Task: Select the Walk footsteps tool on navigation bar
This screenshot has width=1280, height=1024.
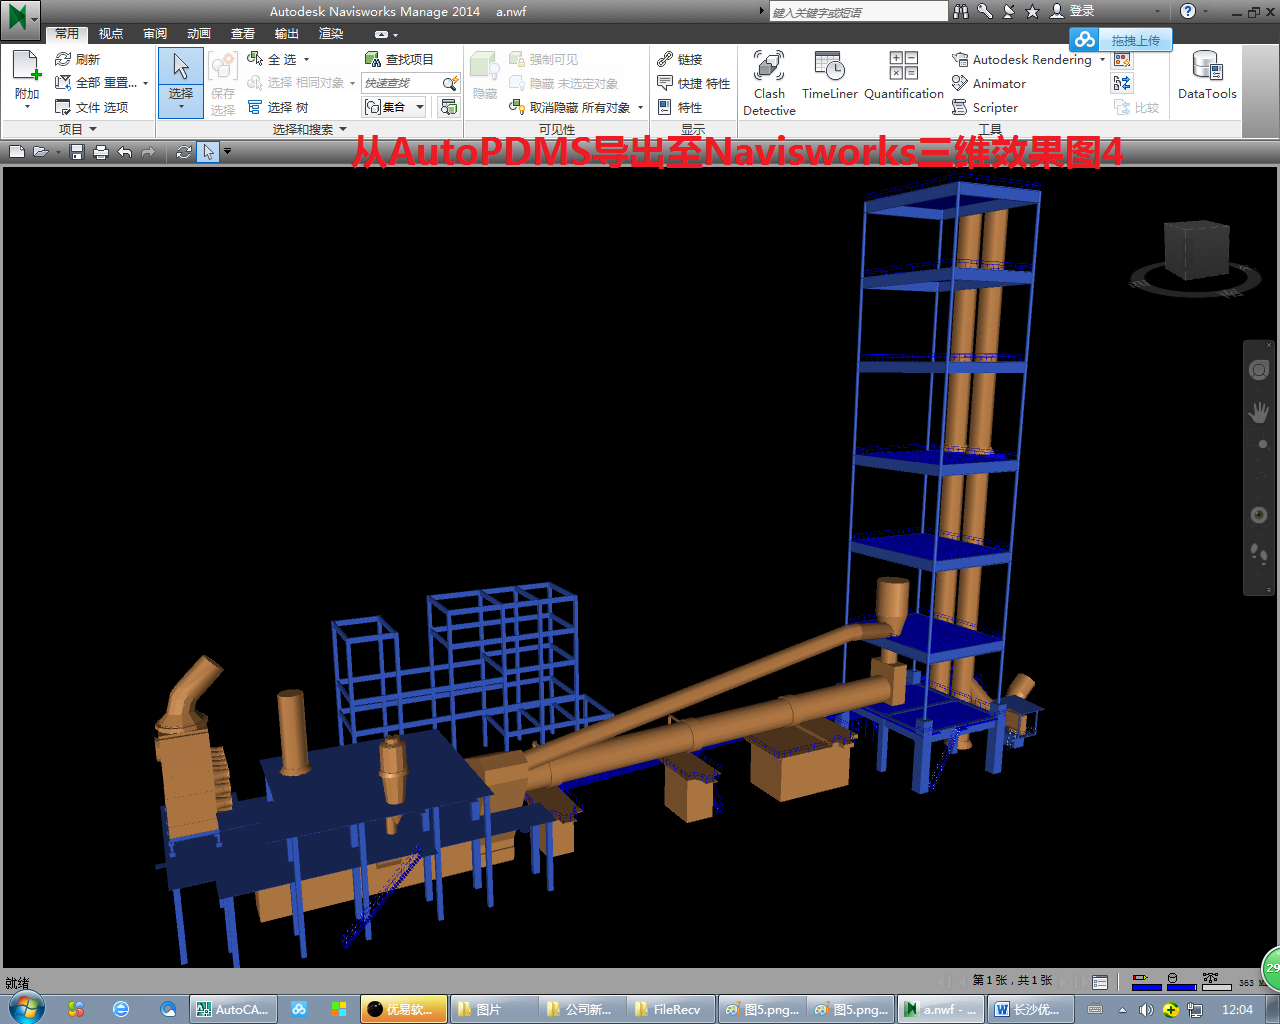Action: click(x=1259, y=552)
